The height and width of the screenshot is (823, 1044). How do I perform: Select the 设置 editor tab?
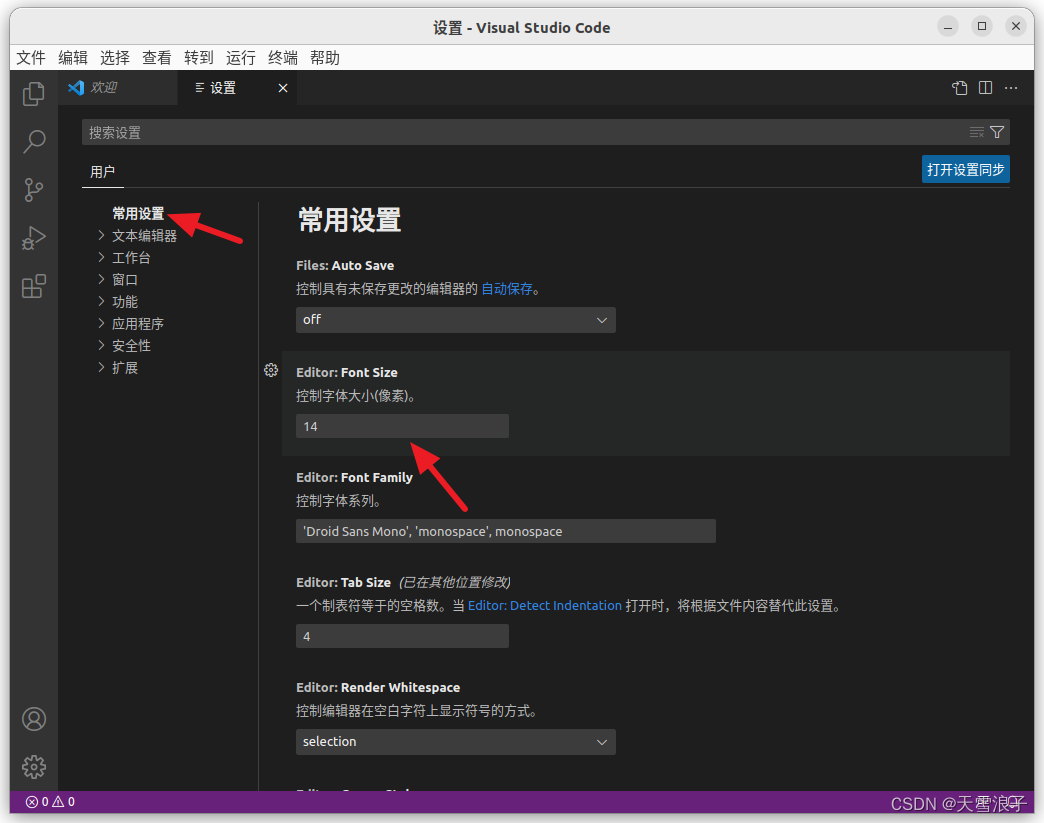[238, 88]
